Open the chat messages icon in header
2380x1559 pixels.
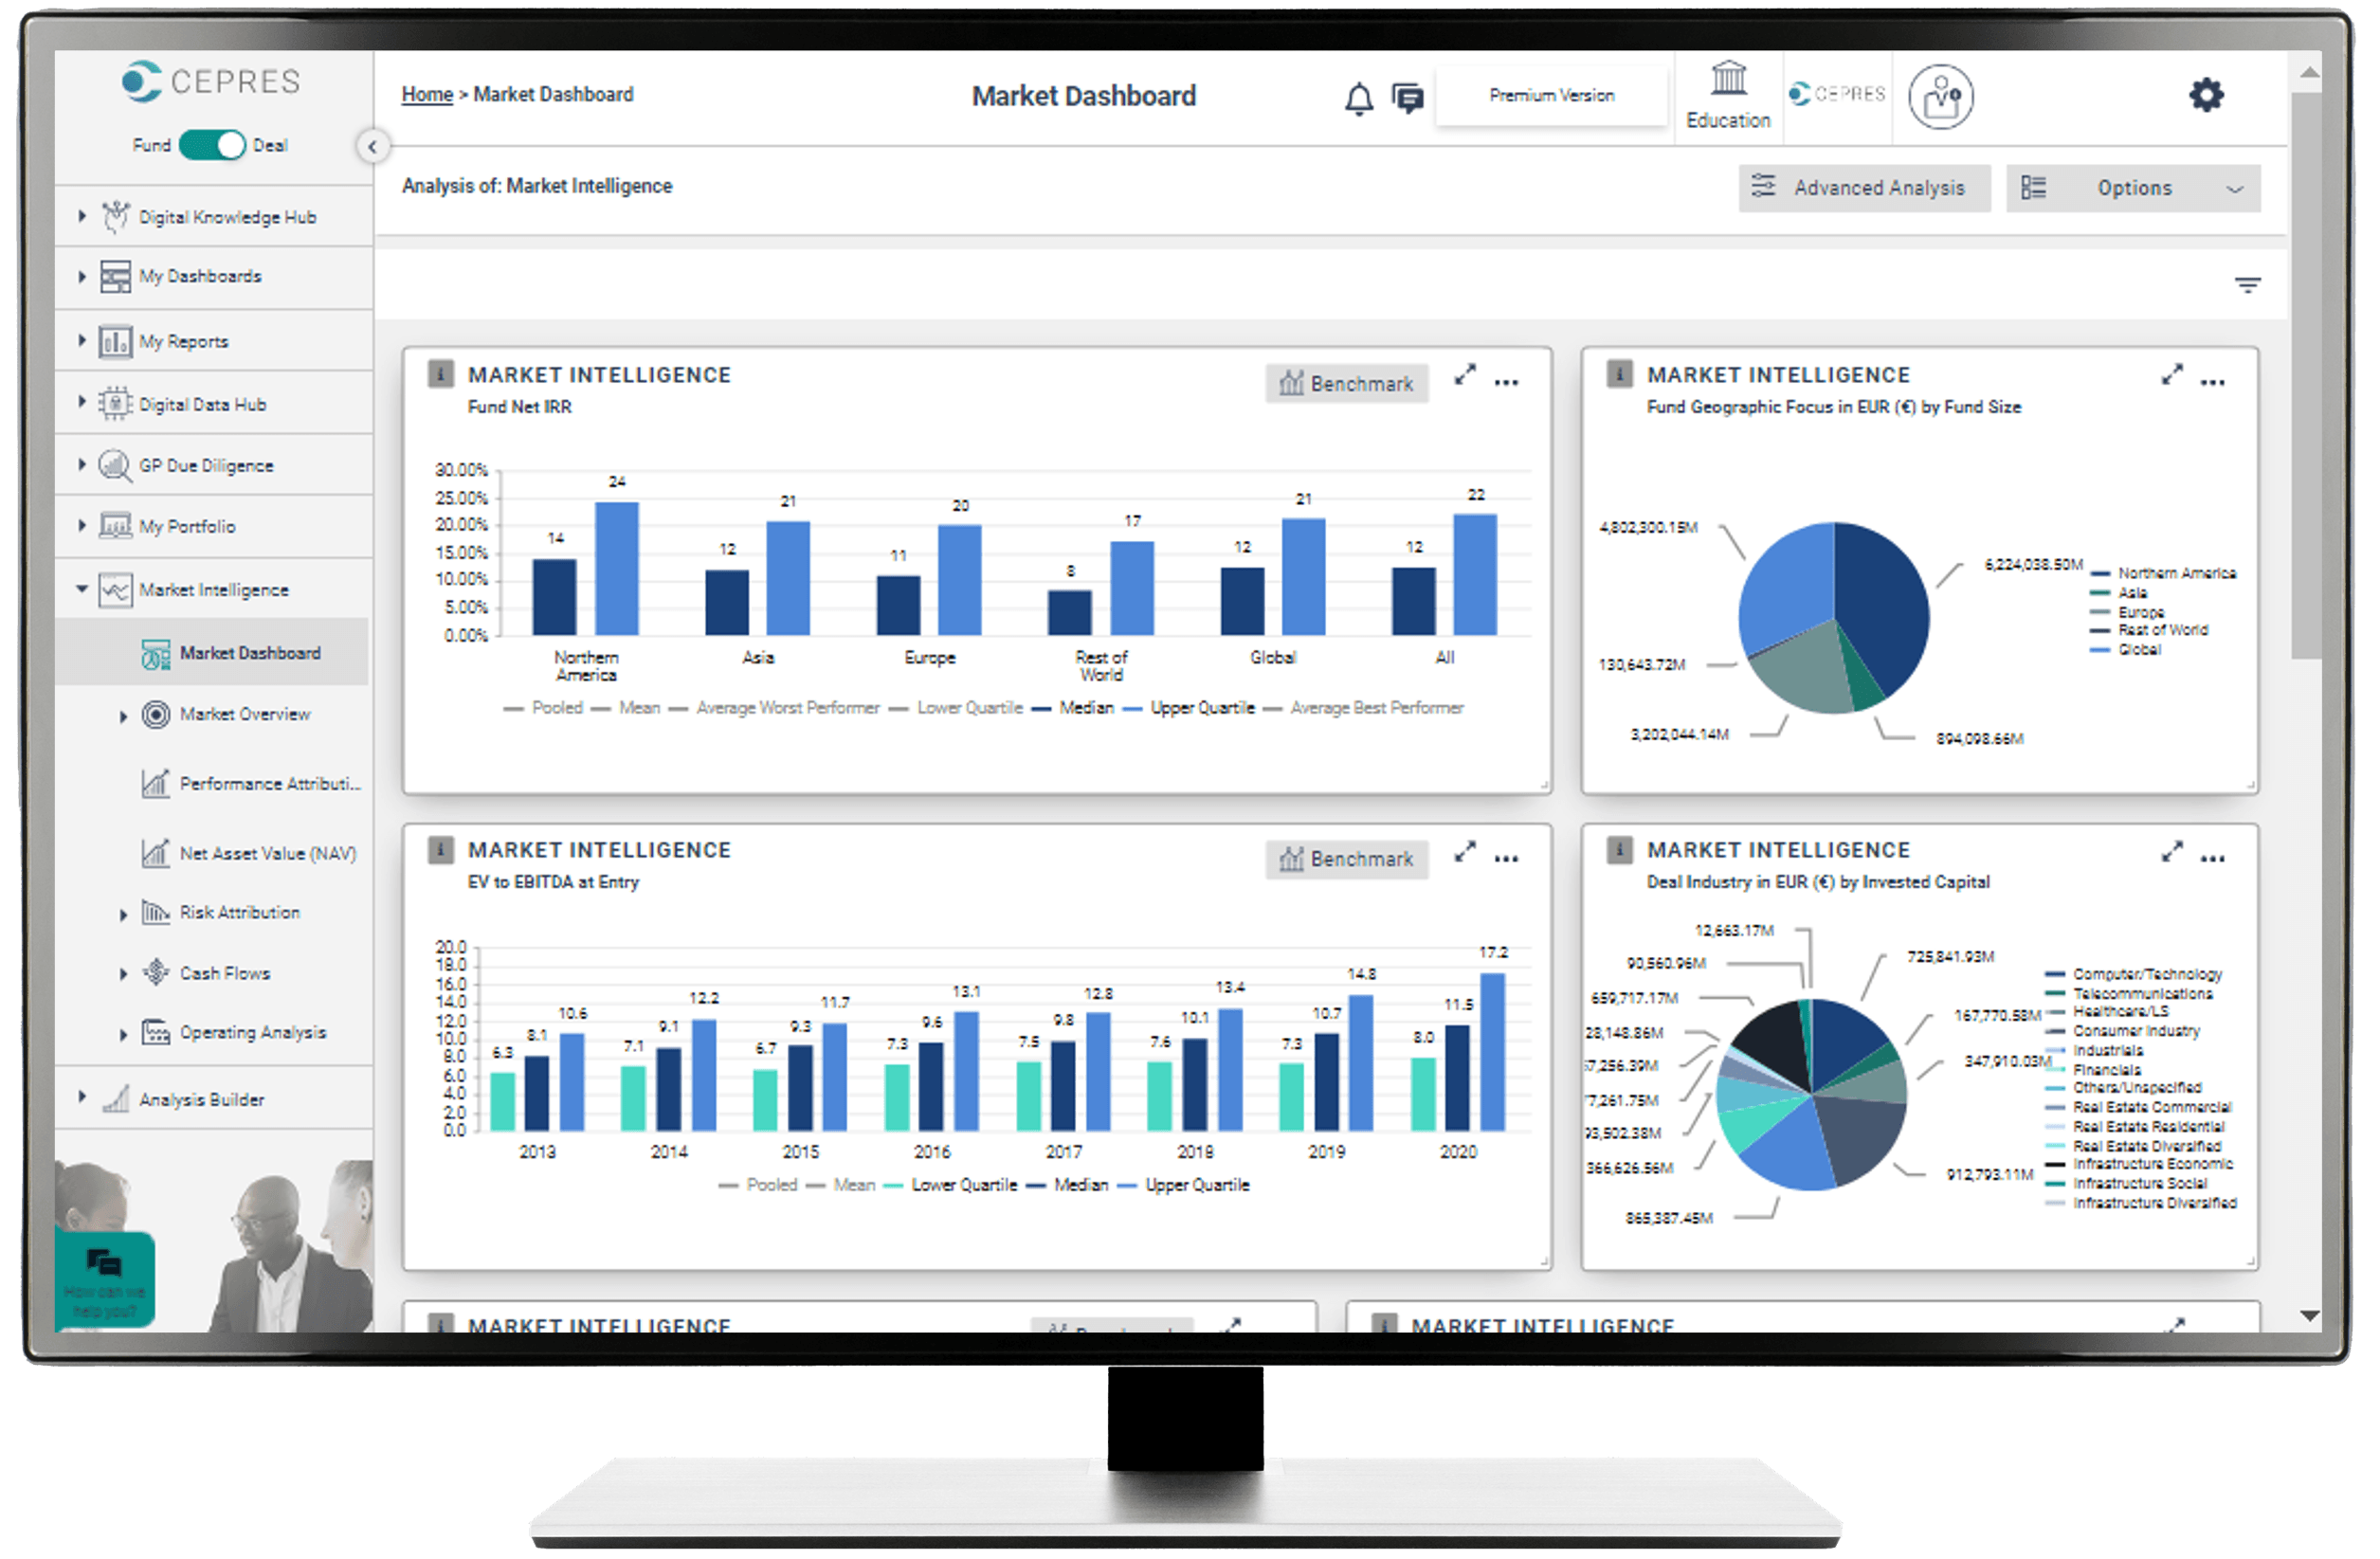[1408, 98]
